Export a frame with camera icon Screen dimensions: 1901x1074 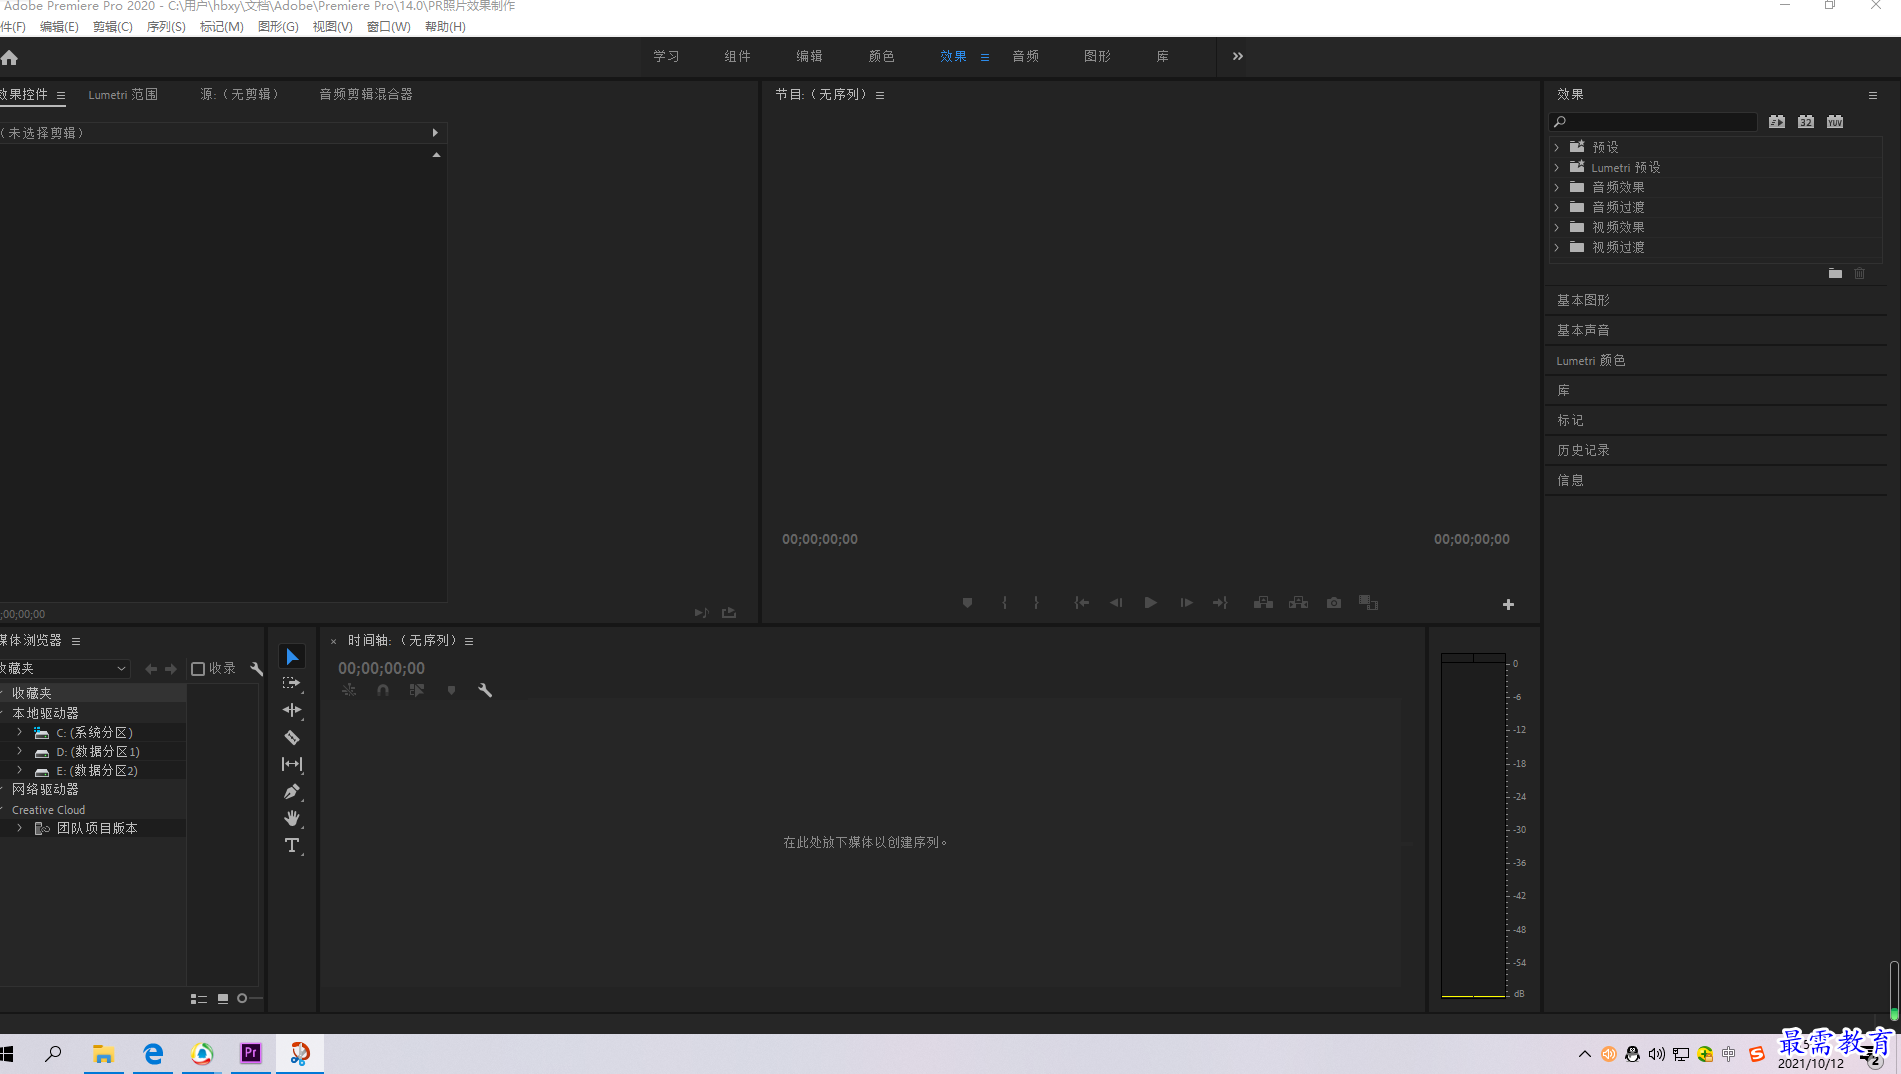coord(1334,602)
